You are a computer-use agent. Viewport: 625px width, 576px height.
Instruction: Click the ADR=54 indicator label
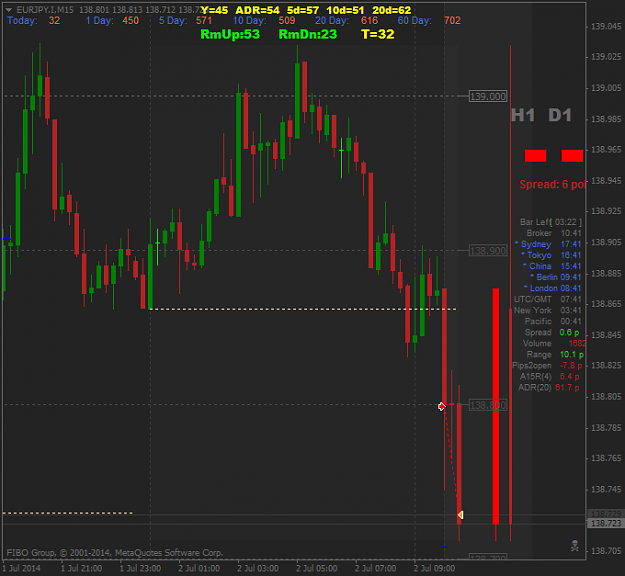pos(257,10)
